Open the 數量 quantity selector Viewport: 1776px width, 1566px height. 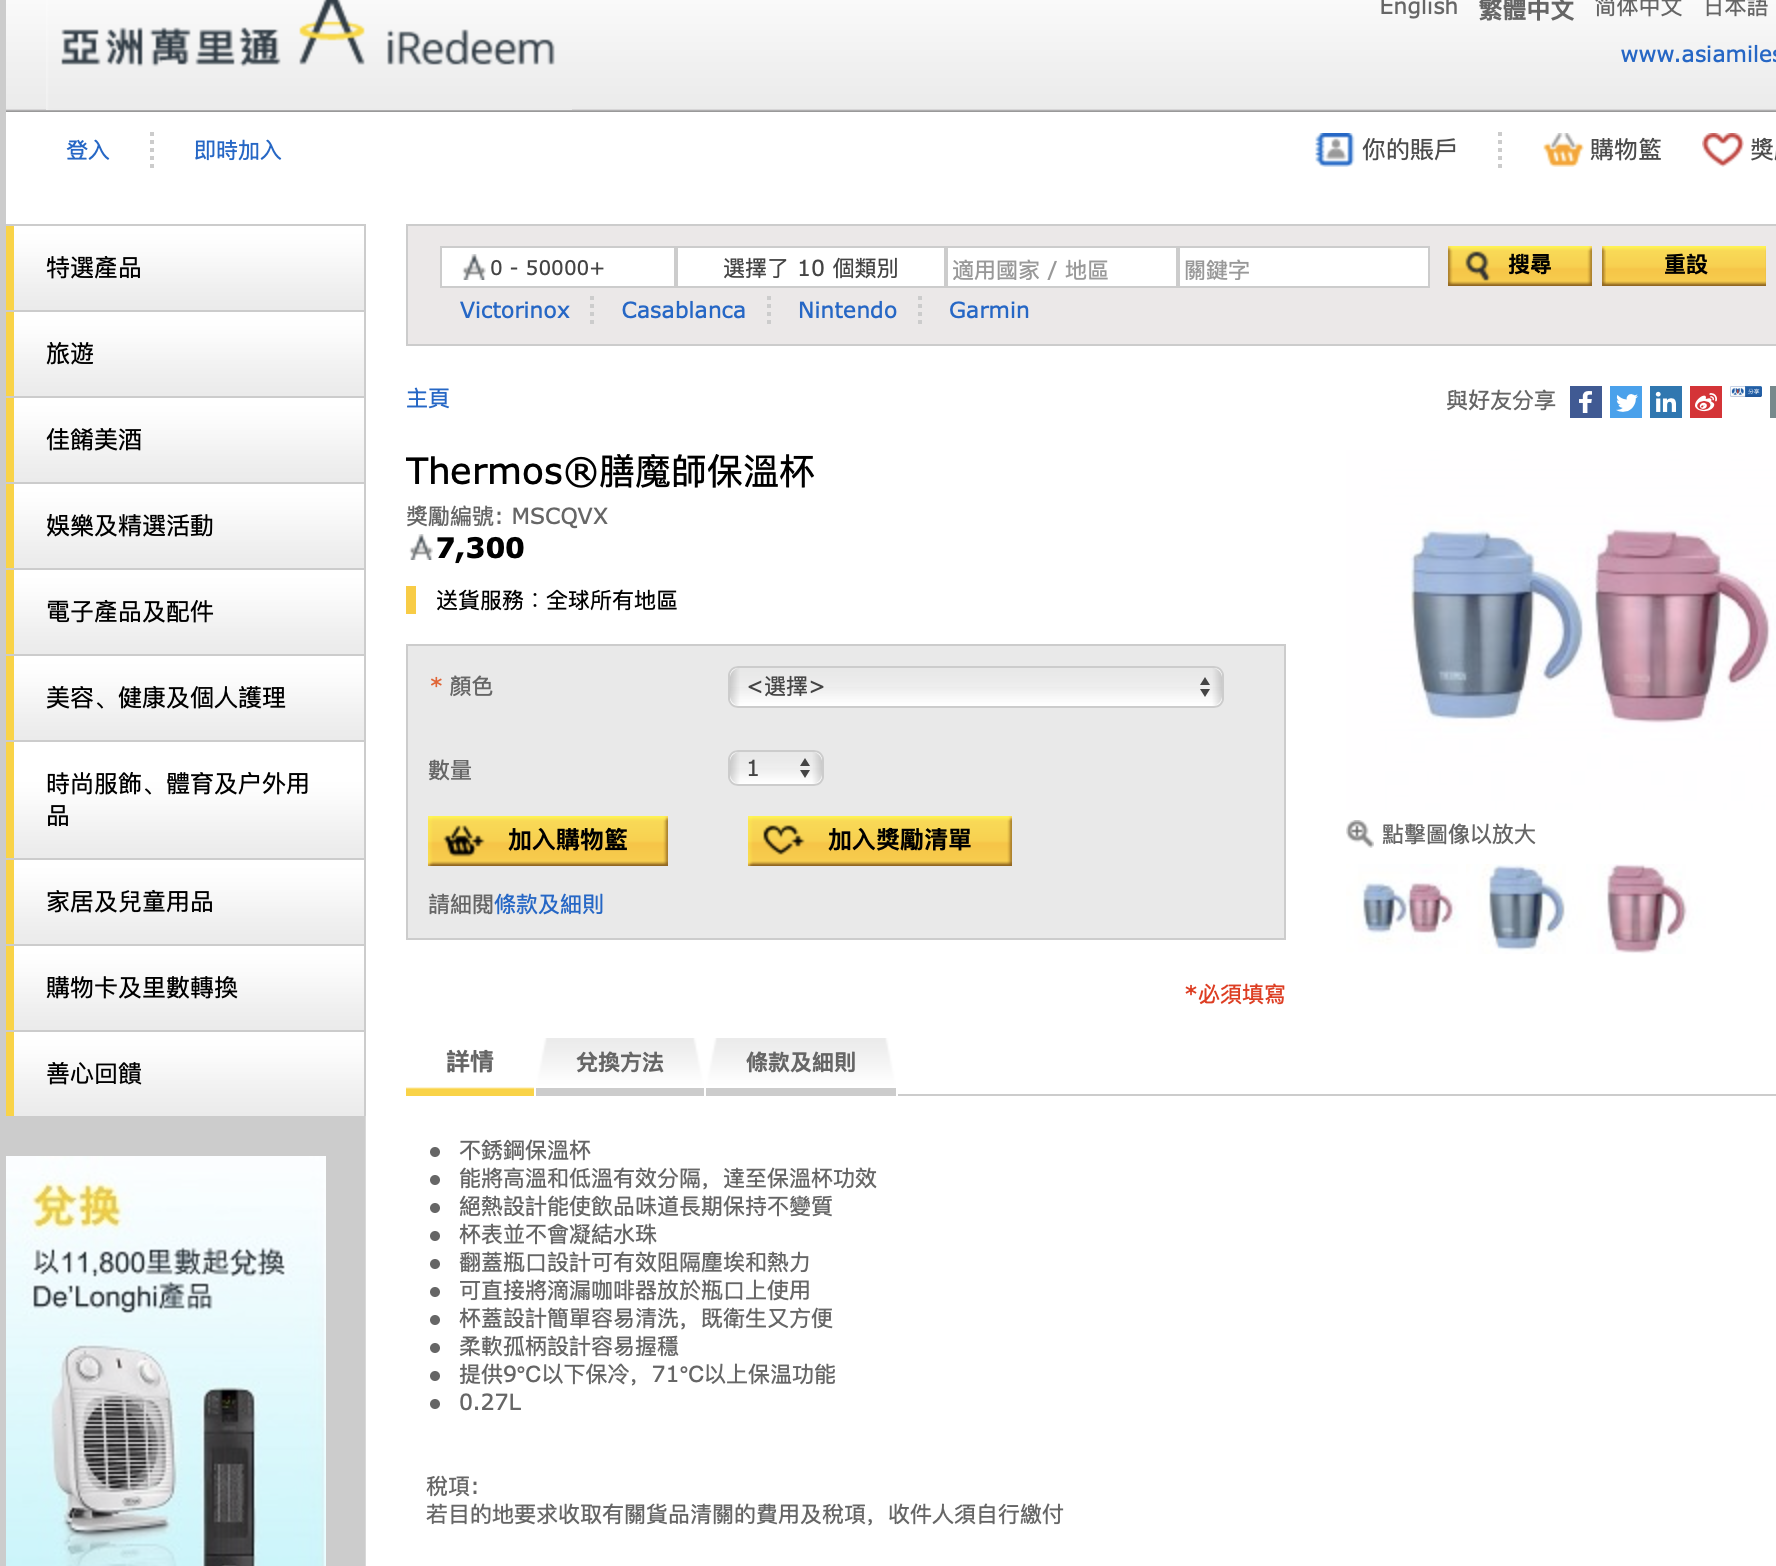776,768
